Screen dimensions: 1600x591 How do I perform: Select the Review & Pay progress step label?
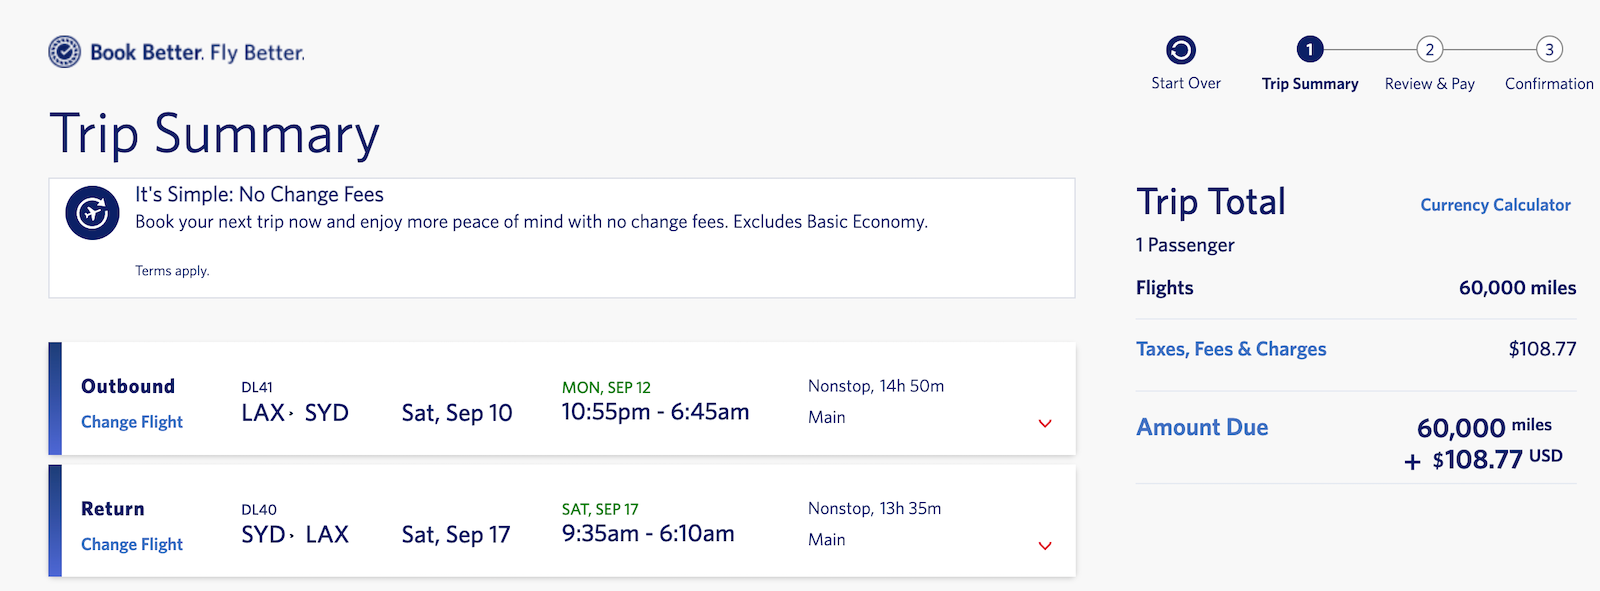1429,84
